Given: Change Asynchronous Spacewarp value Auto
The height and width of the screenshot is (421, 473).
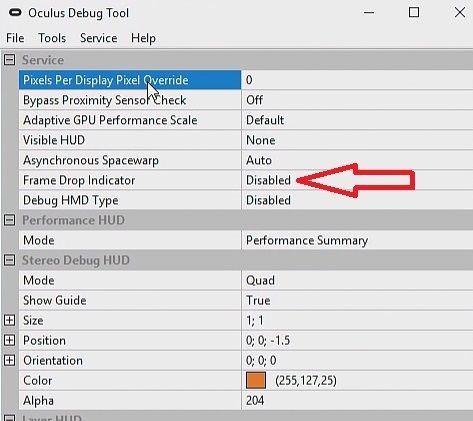Looking at the screenshot, I should pos(358,160).
